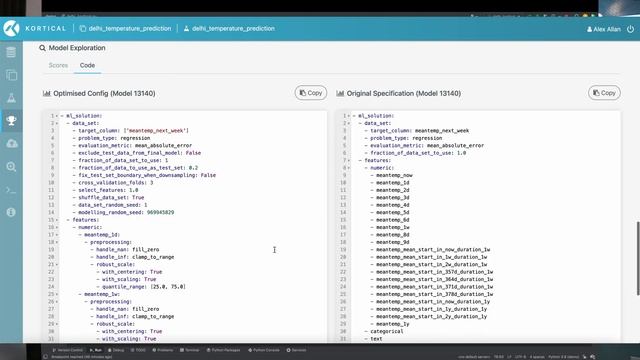Copy the Optimised Config code

tap(311, 93)
